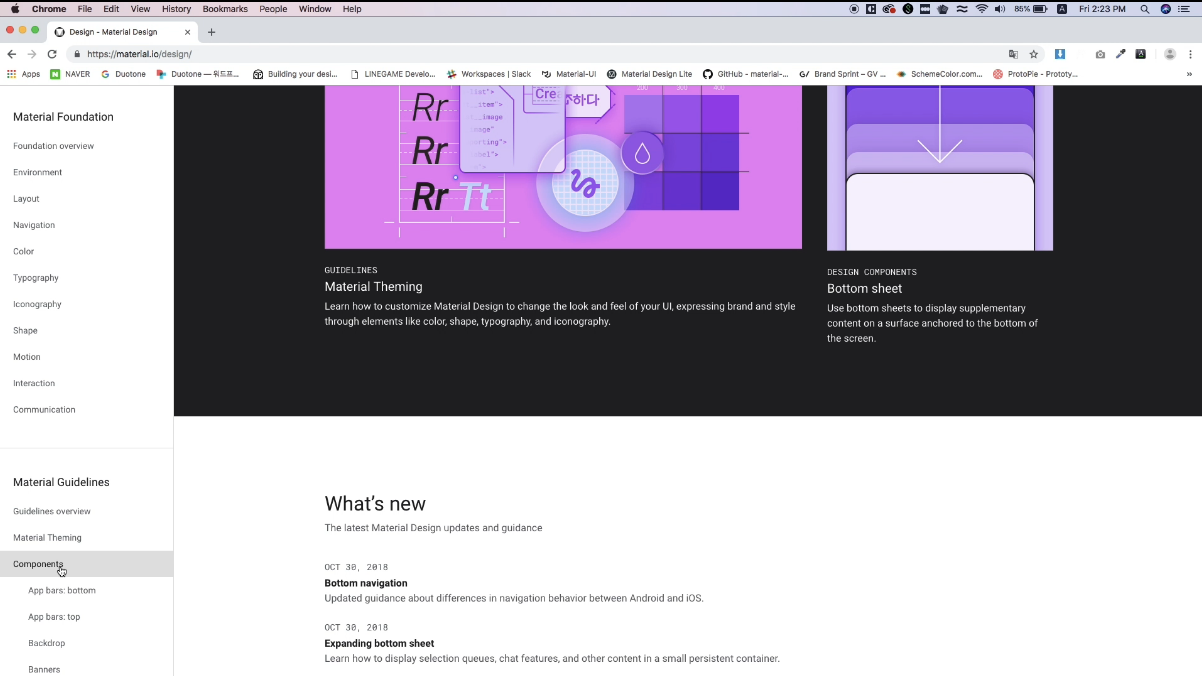Screen dimensions: 1202x676
Task: Open the Apple menu
Action: click(15, 9)
